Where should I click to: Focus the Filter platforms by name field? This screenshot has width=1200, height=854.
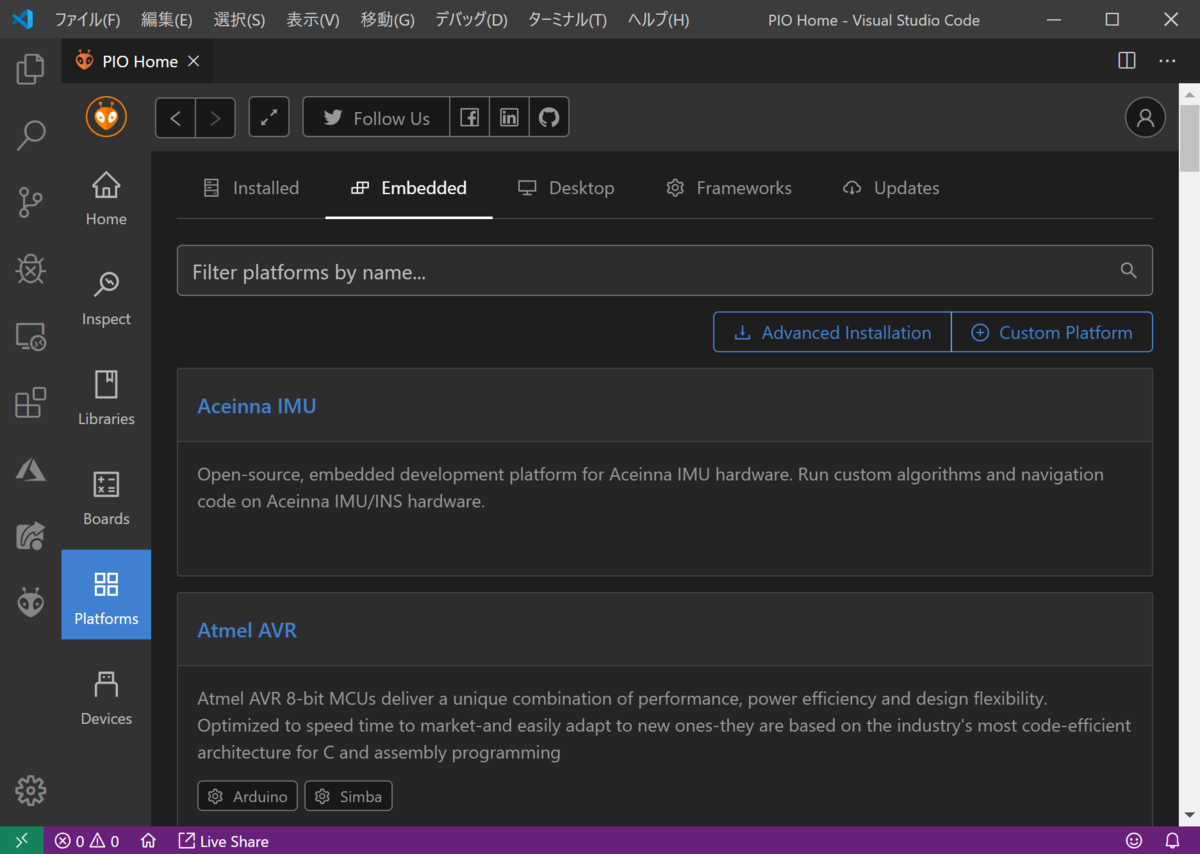[665, 271]
